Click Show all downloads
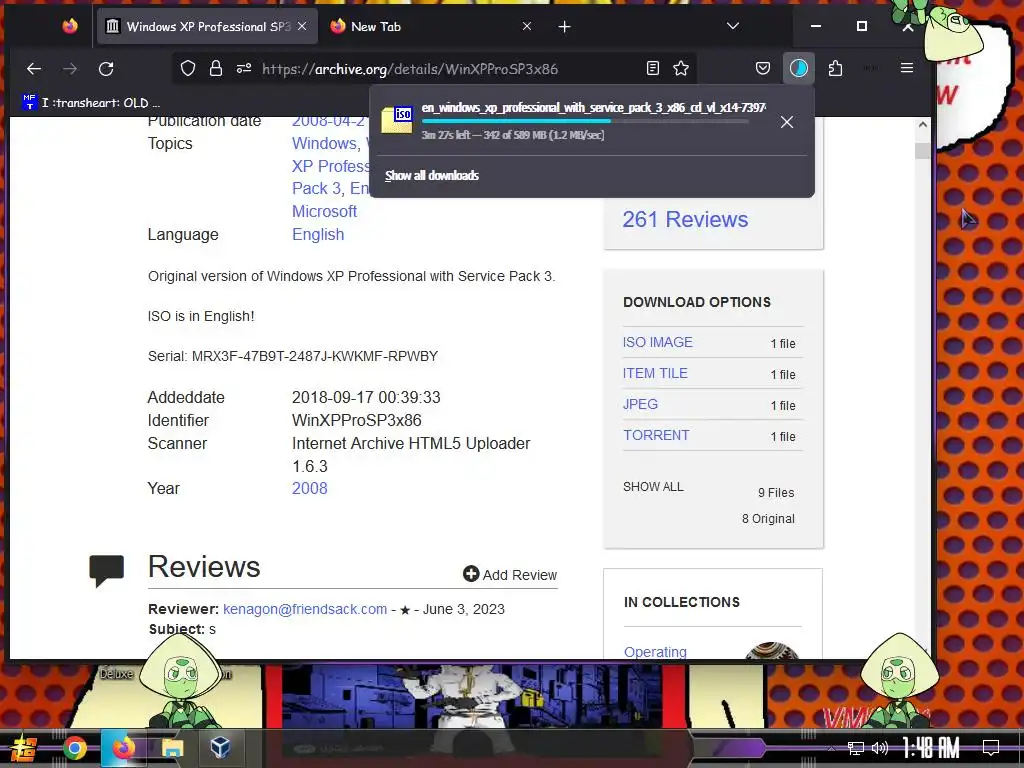Viewport: 1024px width, 768px height. (x=432, y=175)
